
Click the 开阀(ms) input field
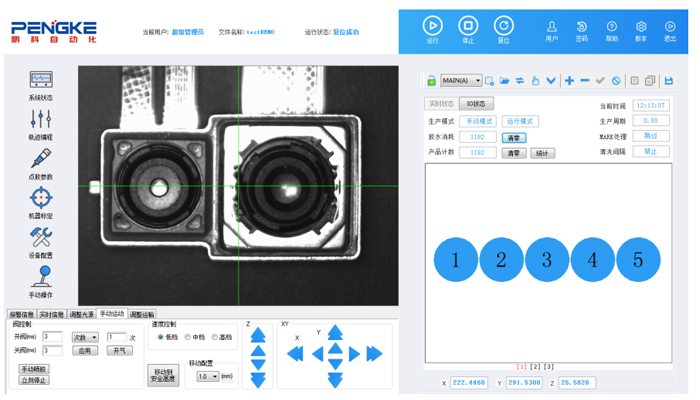pos(52,337)
